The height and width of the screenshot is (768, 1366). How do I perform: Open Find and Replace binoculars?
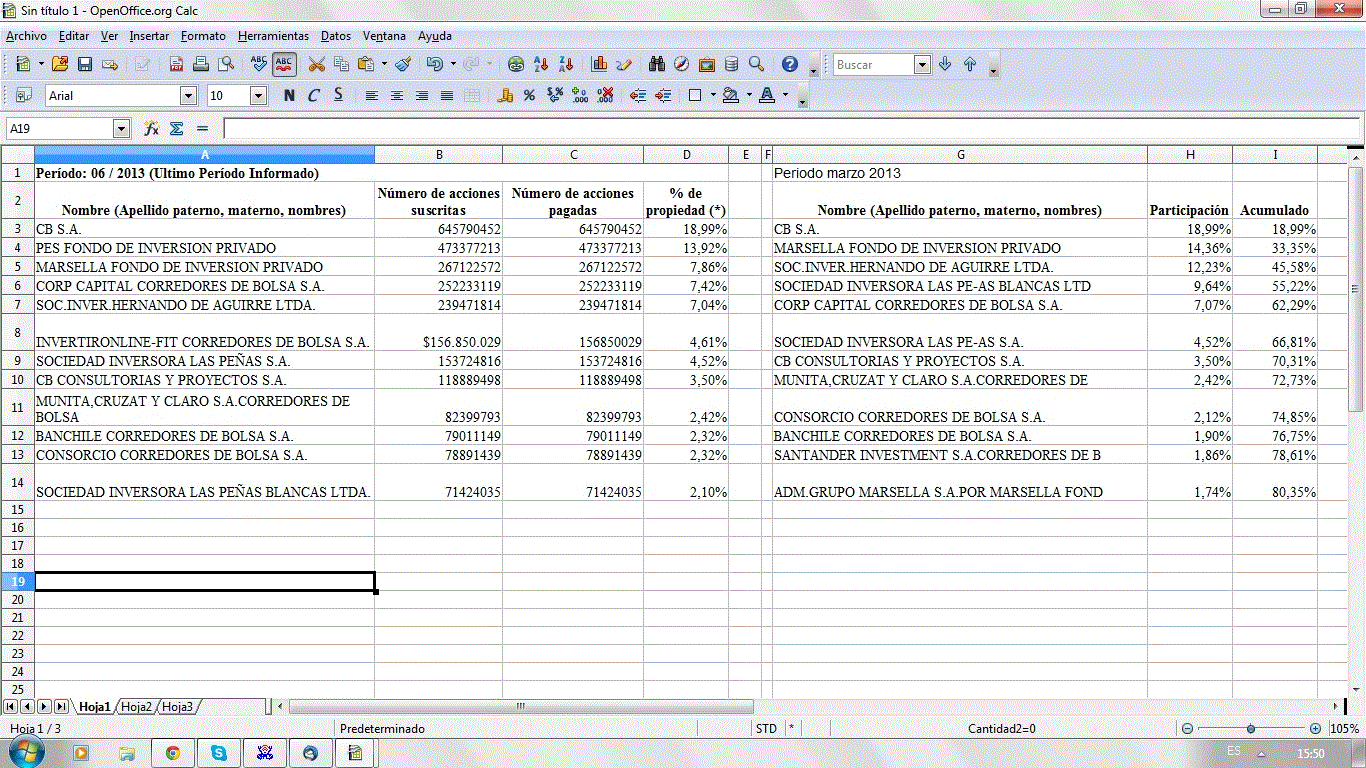(657, 64)
